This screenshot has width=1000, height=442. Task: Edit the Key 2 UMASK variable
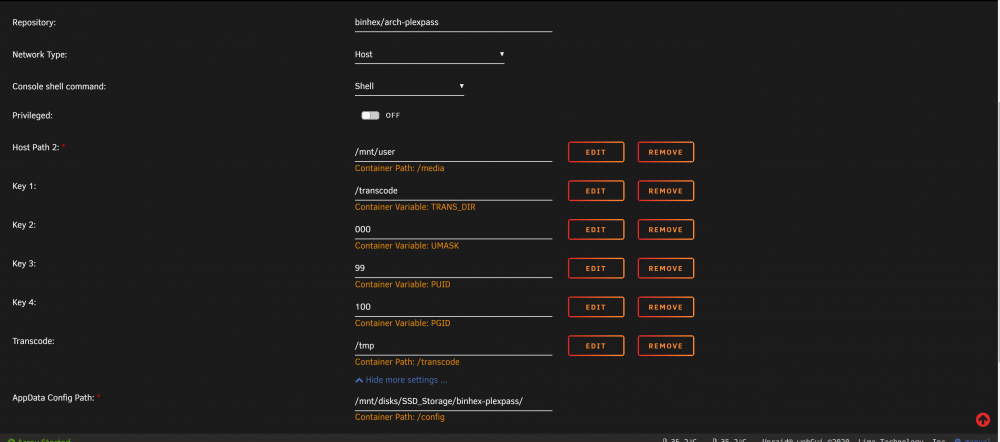(596, 230)
